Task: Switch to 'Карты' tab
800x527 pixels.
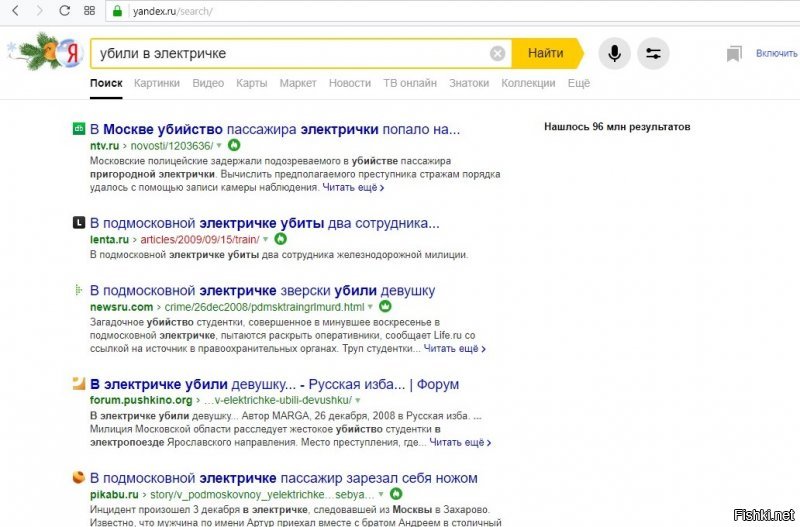Action: pos(252,83)
